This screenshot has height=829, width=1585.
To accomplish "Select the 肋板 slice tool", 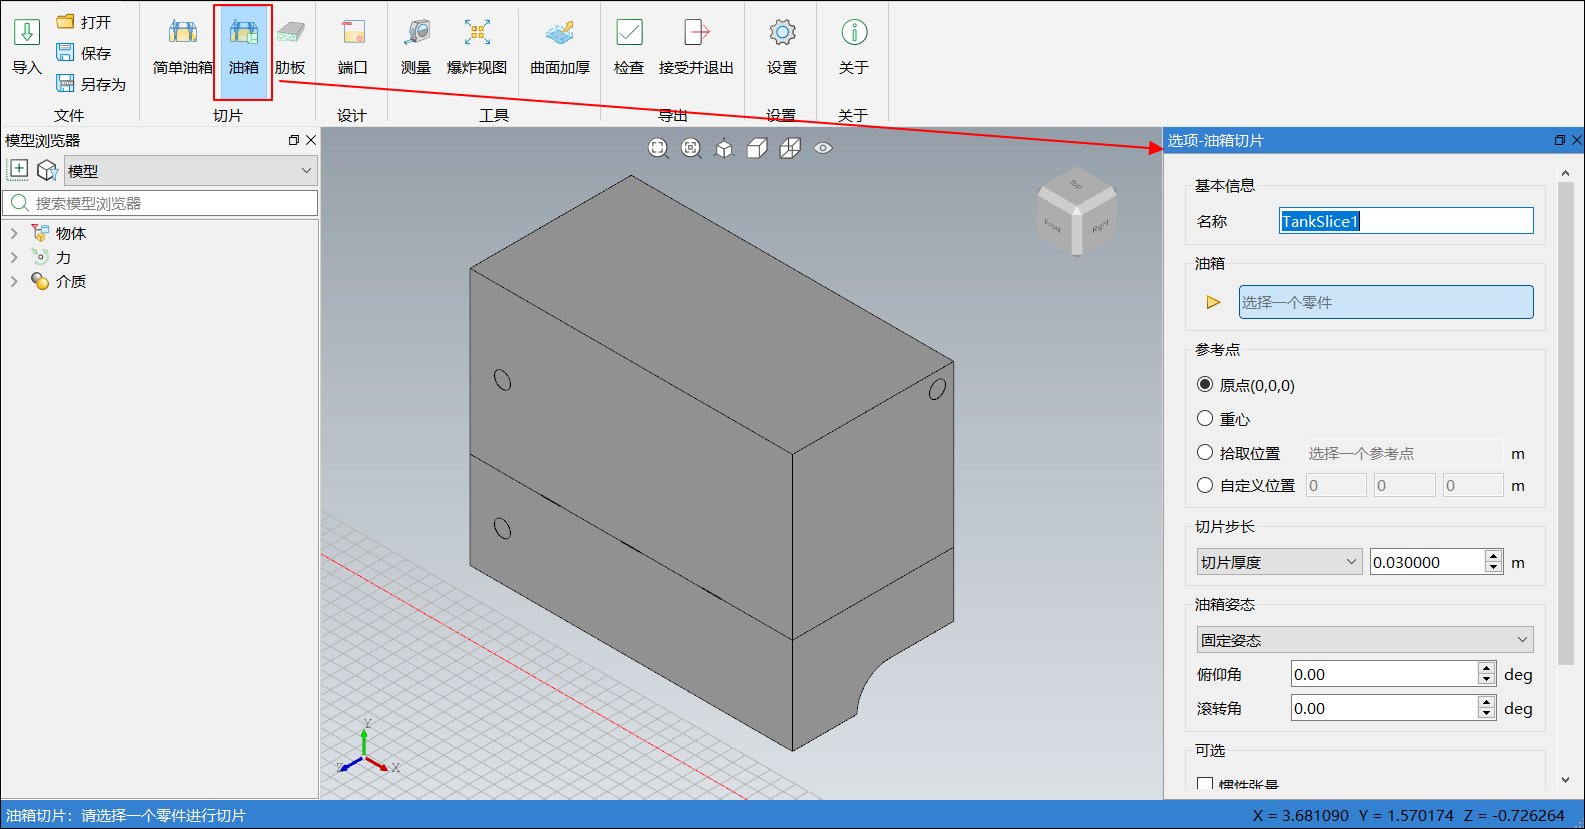I will [290, 45].
